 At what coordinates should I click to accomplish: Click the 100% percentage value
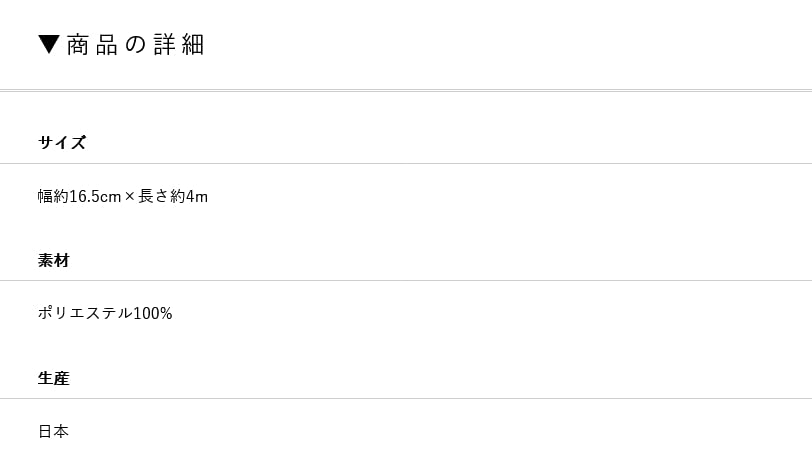coord(153,313)
